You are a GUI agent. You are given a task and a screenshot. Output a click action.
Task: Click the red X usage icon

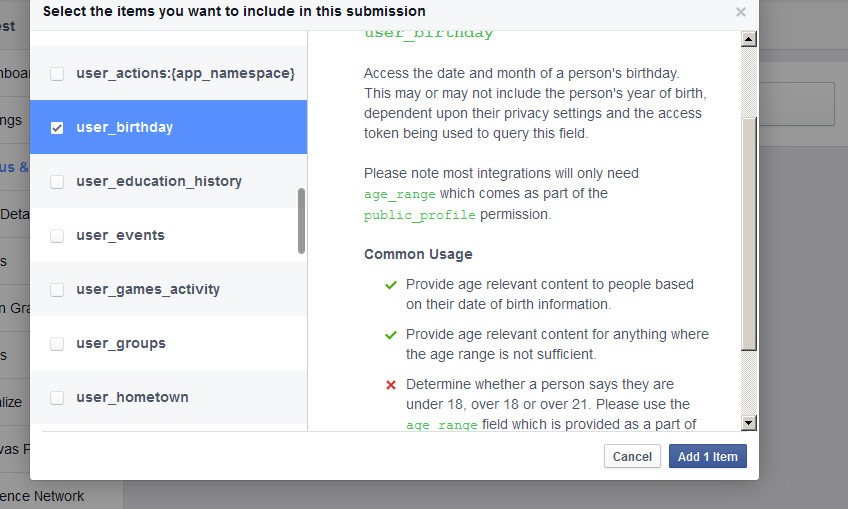pos(391,385)
